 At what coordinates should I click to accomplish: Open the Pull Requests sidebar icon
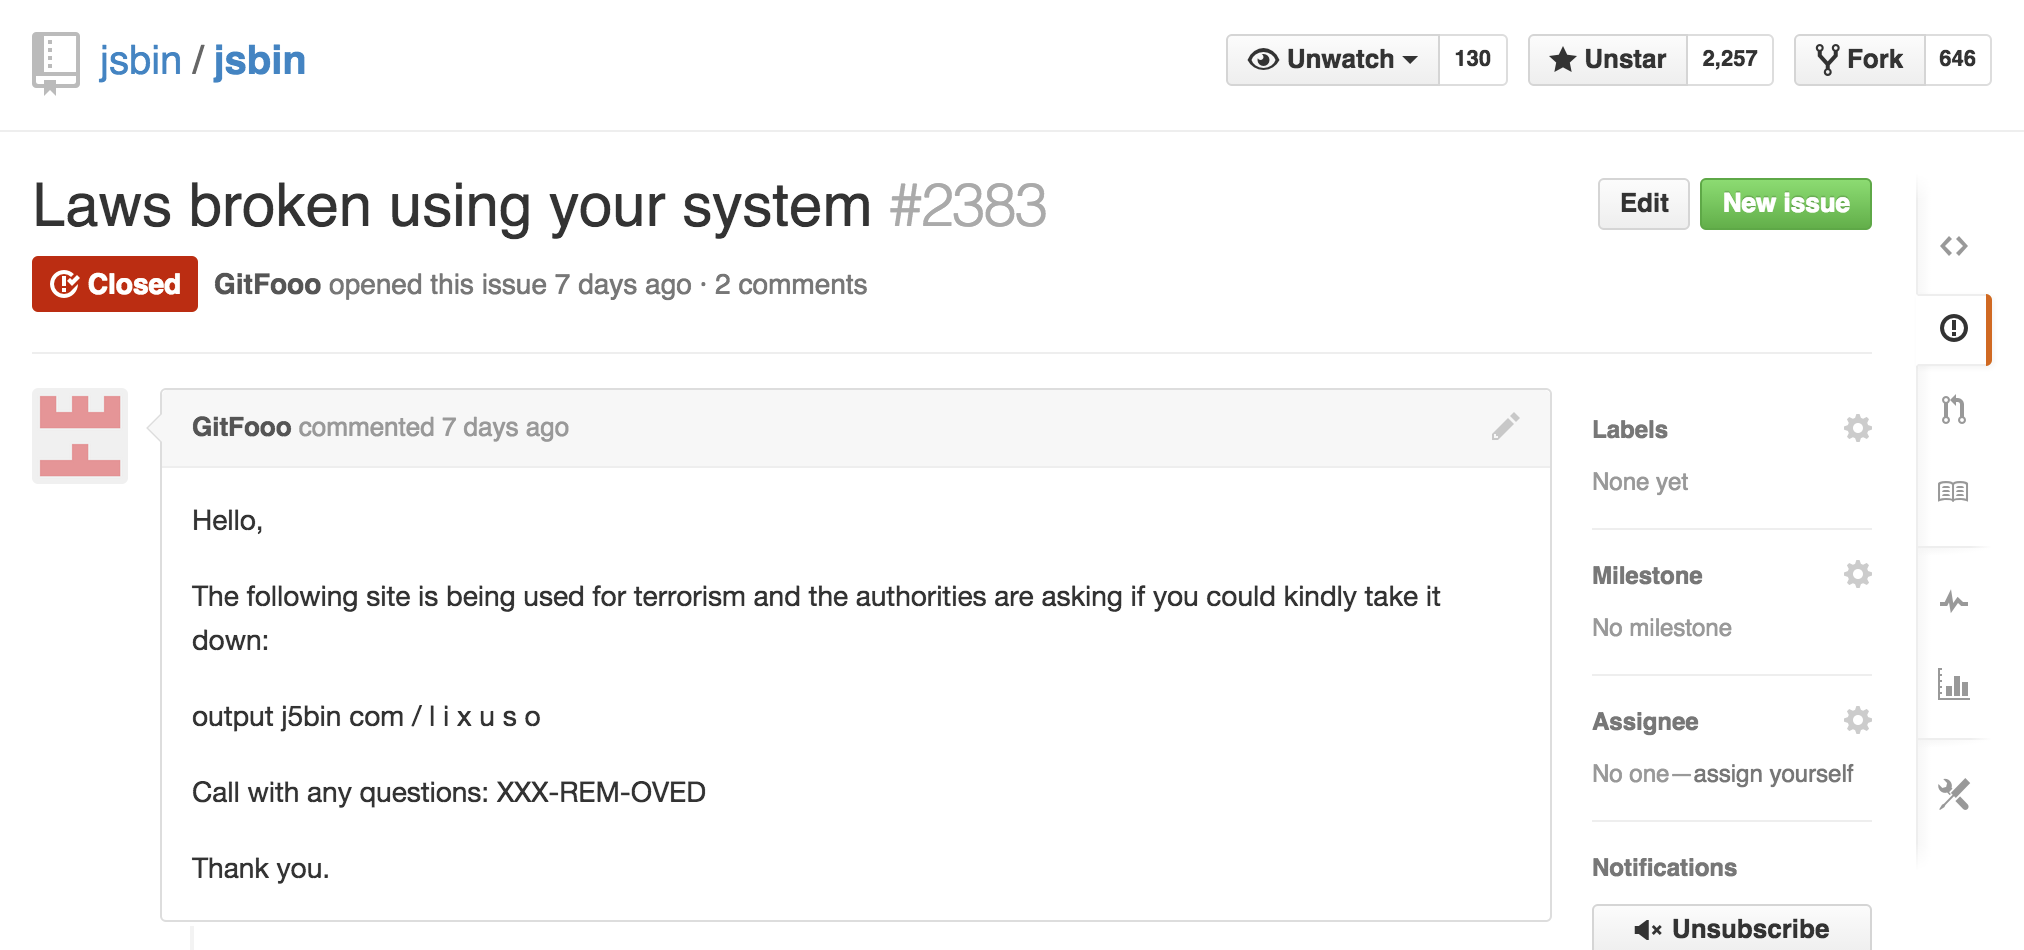[x=1953, y=409]
